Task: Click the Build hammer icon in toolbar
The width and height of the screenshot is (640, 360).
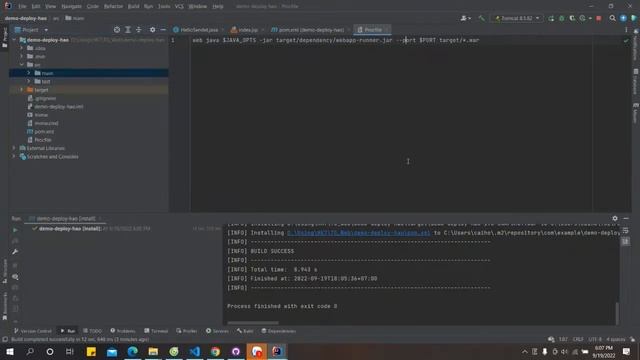Action: click(x=482, y=18)
